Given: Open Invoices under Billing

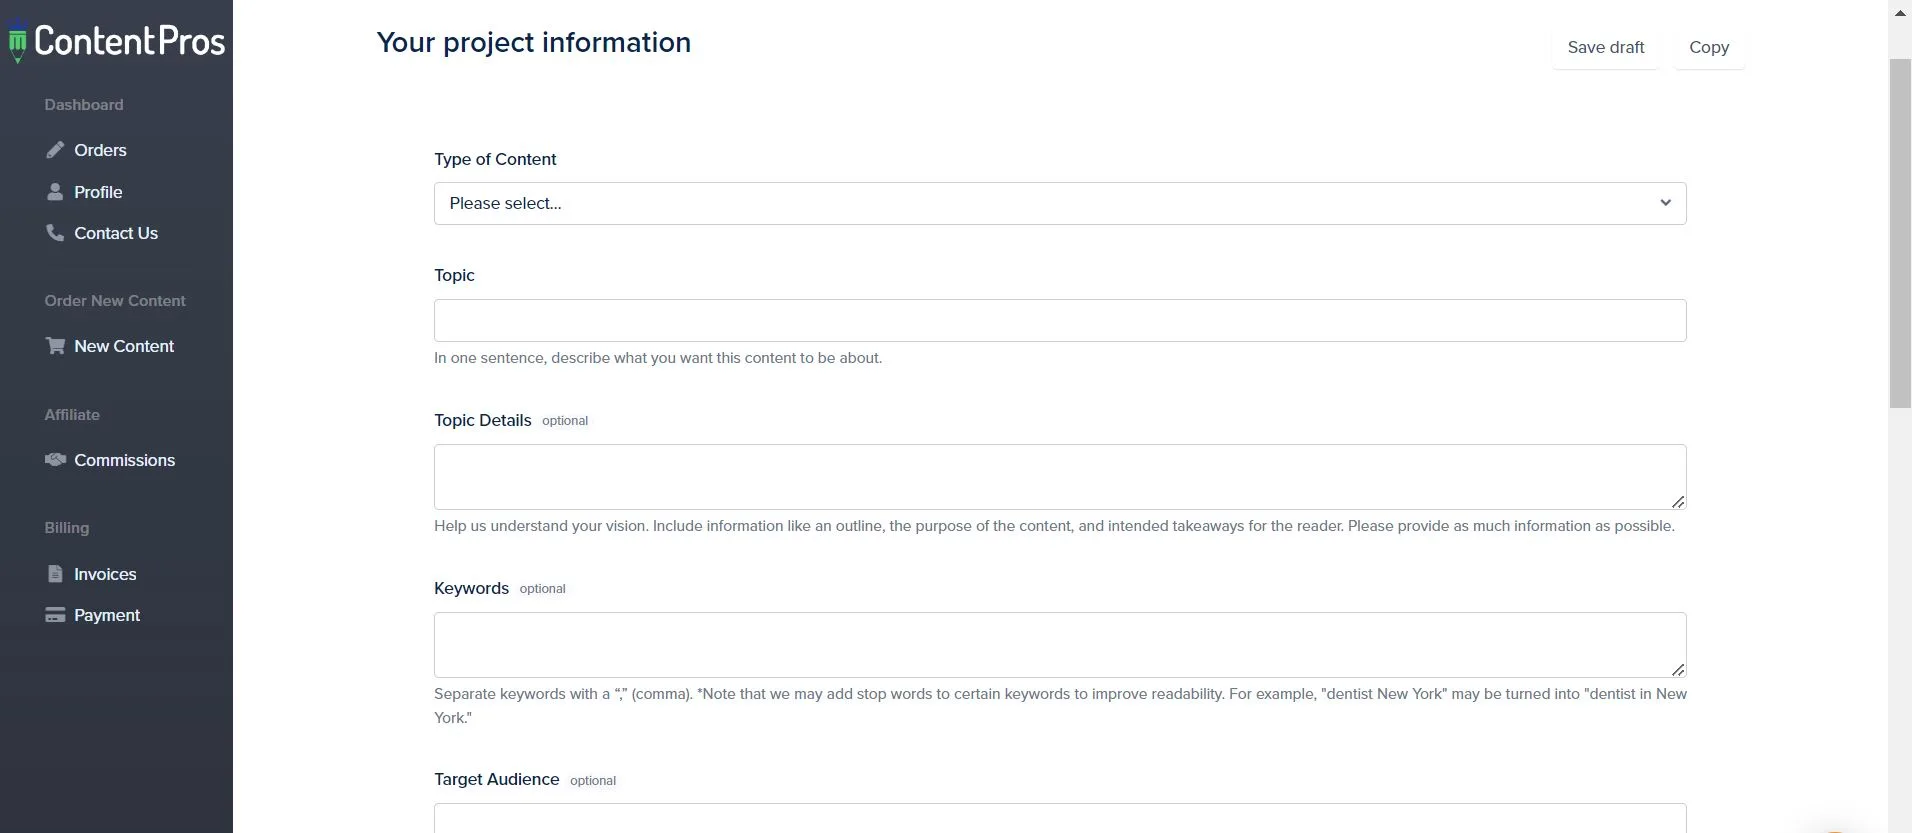Looking at the screenshot, I should coord(105,574).
